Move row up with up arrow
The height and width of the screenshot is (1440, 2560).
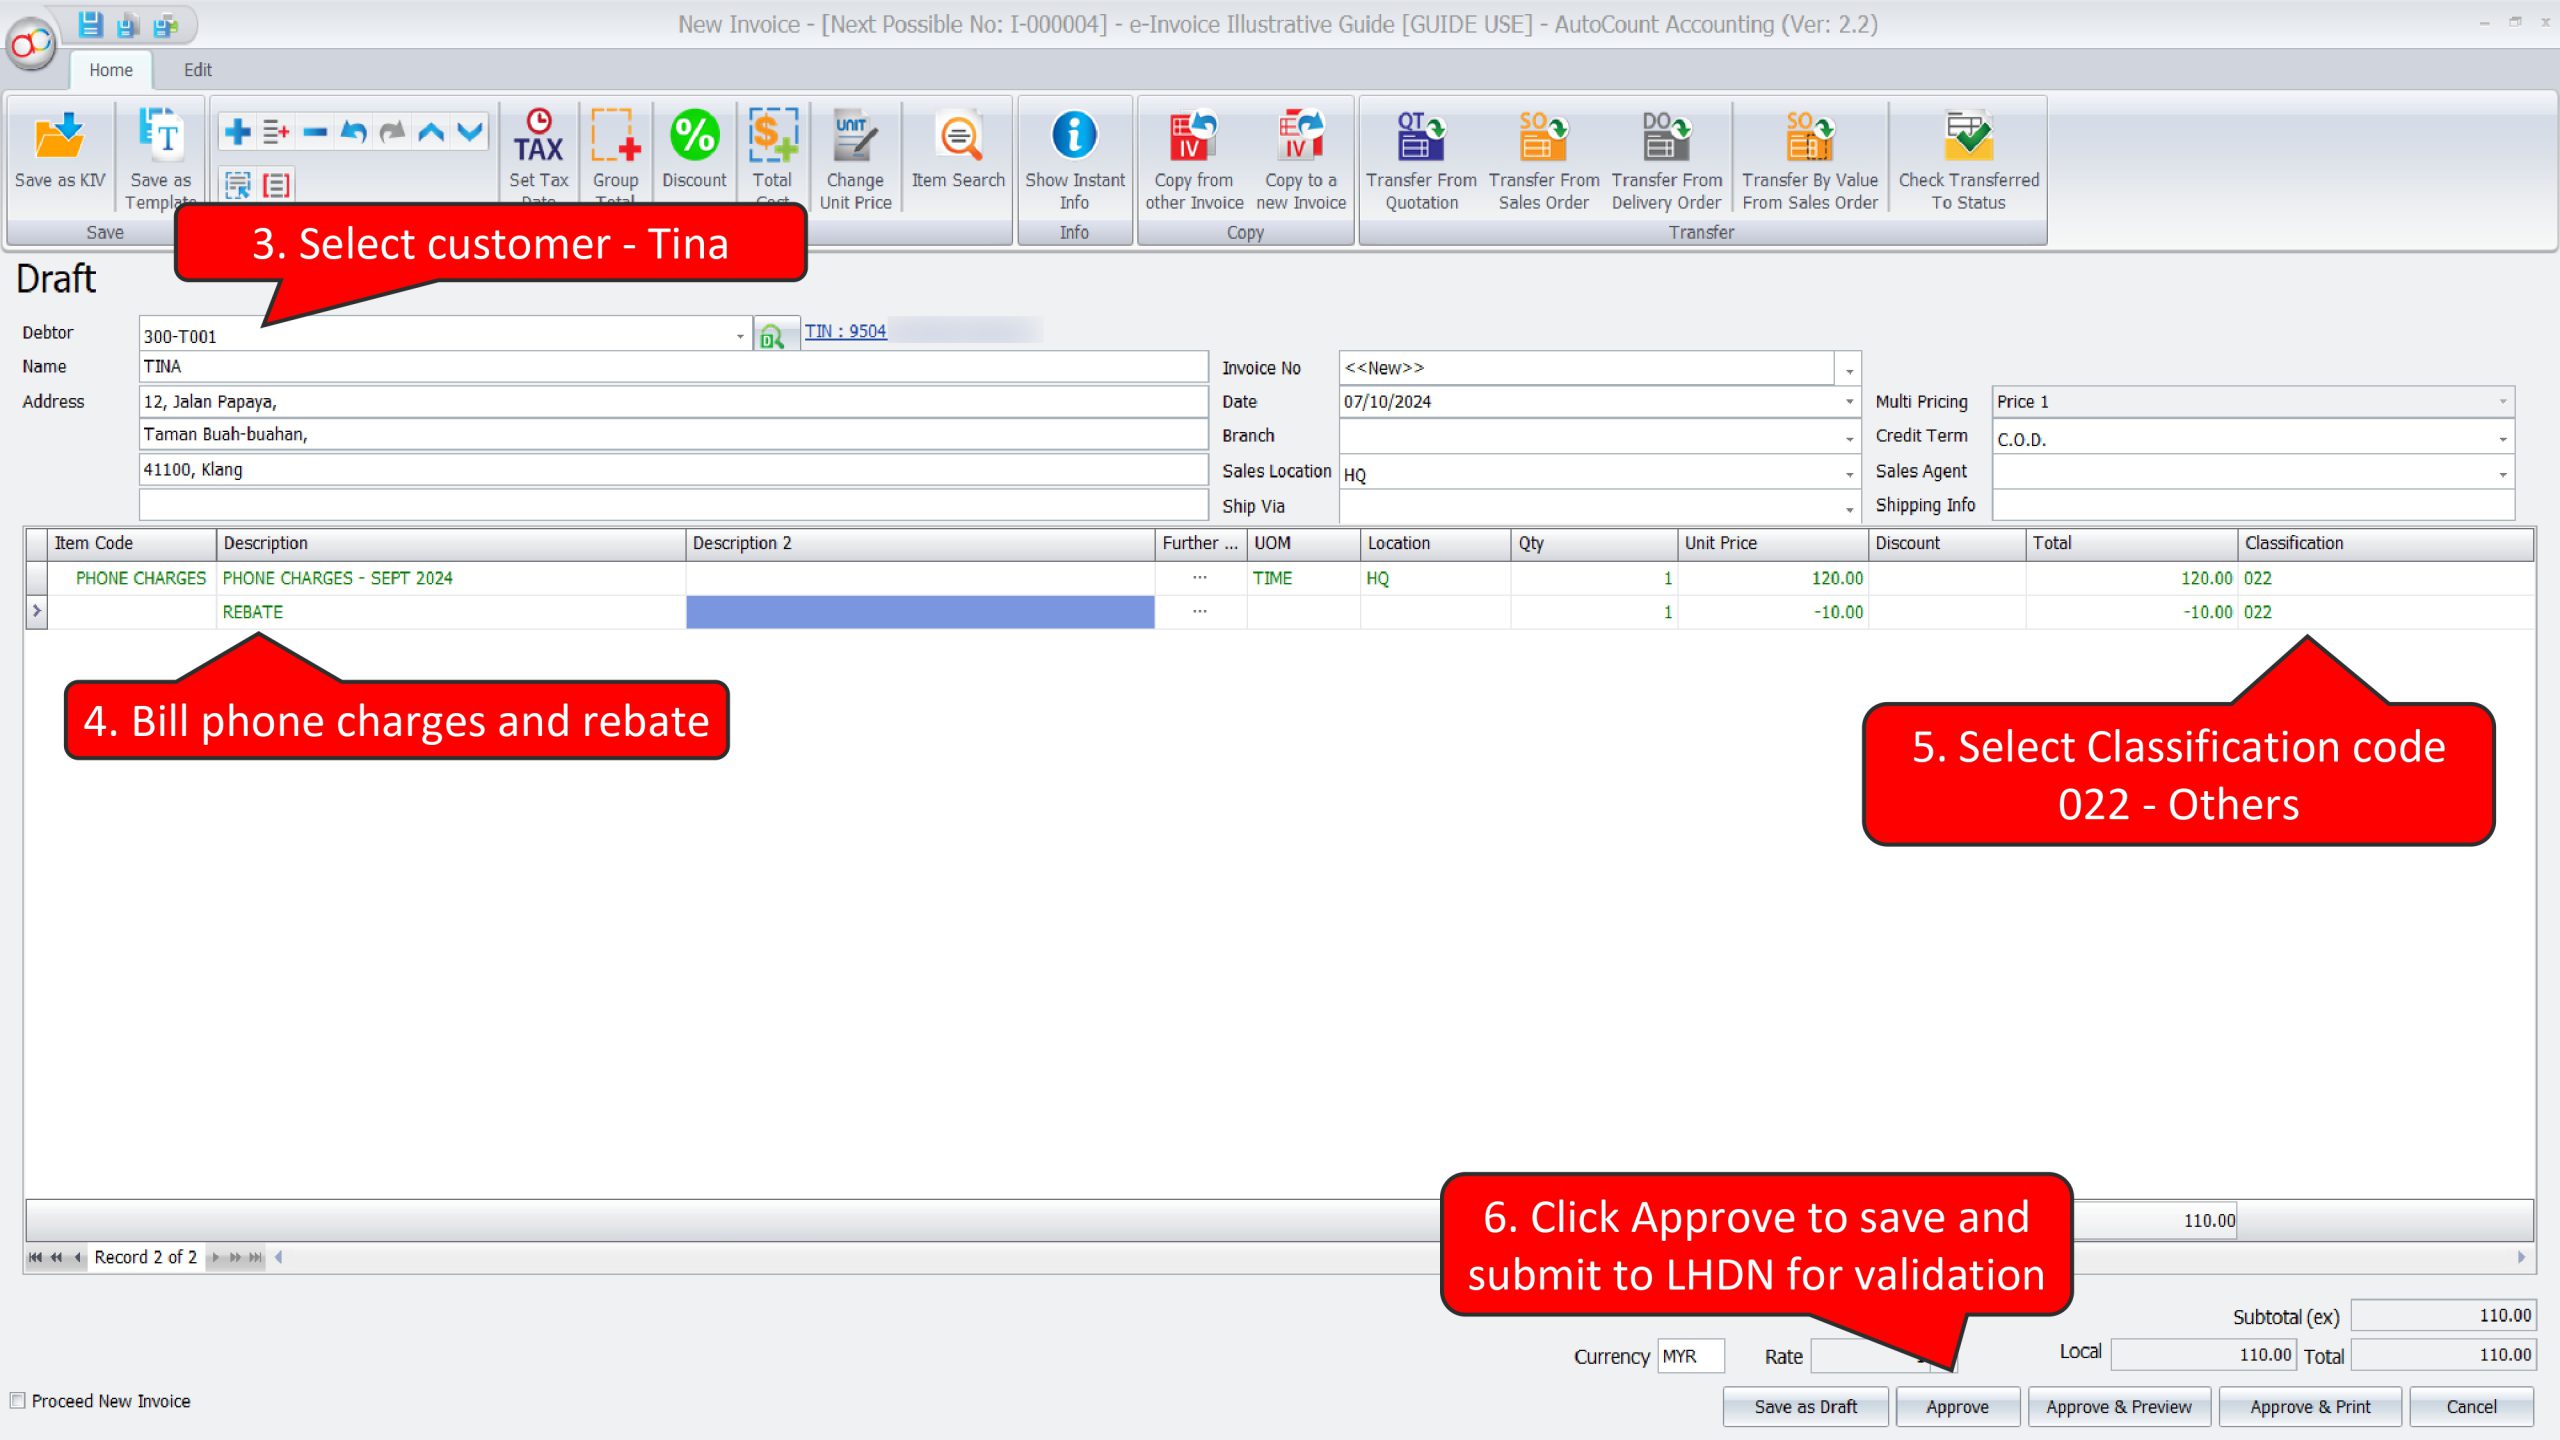[431, 131]
